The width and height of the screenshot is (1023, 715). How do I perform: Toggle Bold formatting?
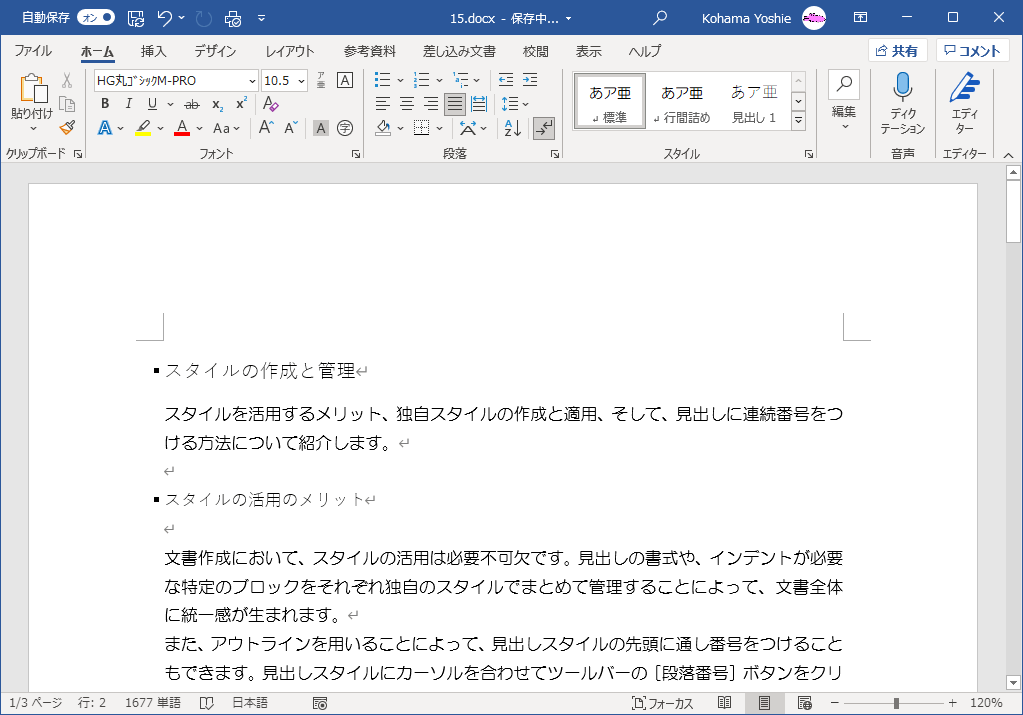[105, 104]
